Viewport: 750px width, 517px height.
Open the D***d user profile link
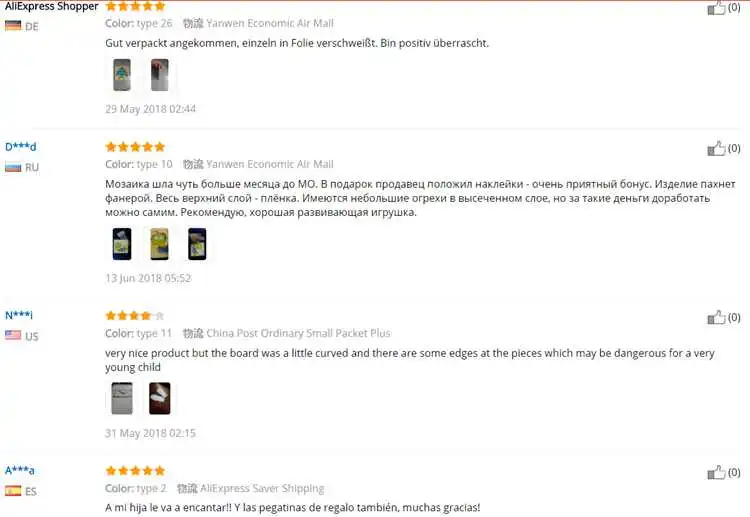click(x=21, y=147)
